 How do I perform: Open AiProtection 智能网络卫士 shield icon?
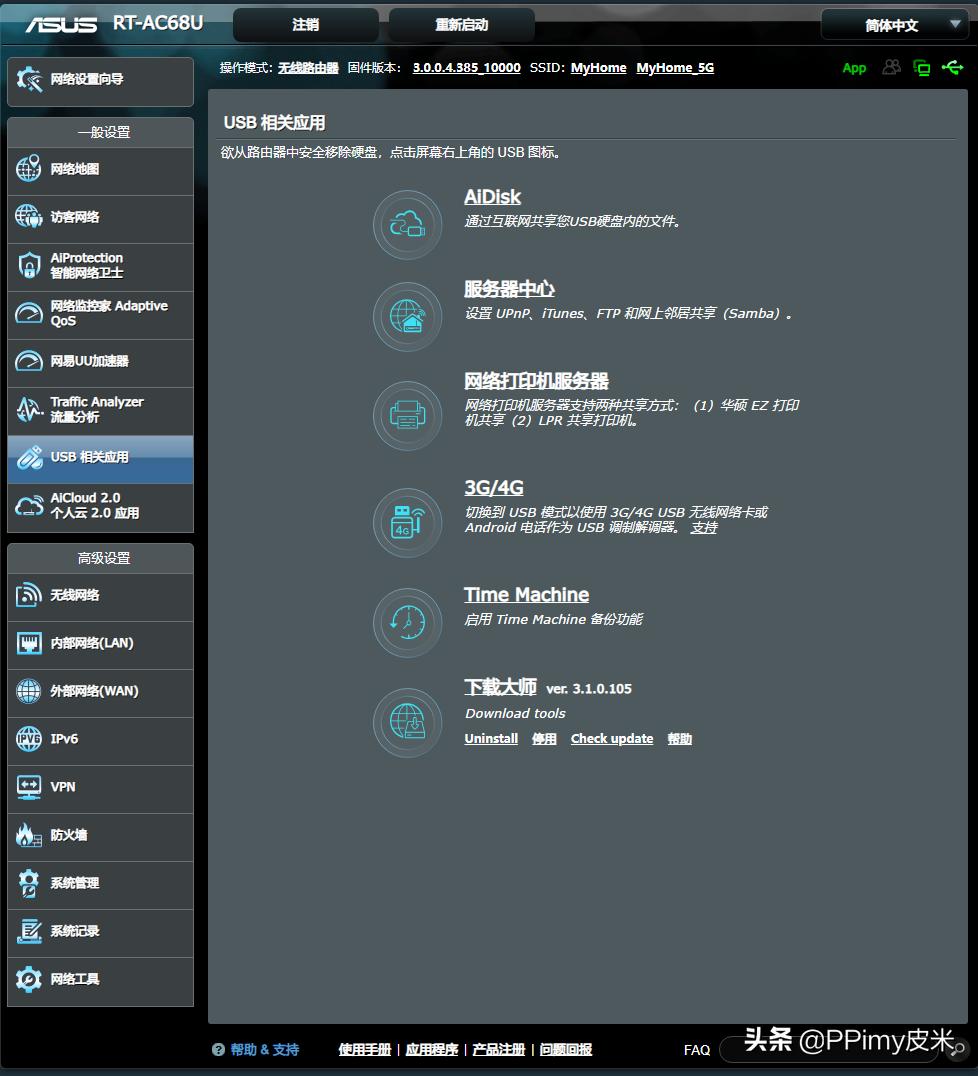(x=29, y=265)
